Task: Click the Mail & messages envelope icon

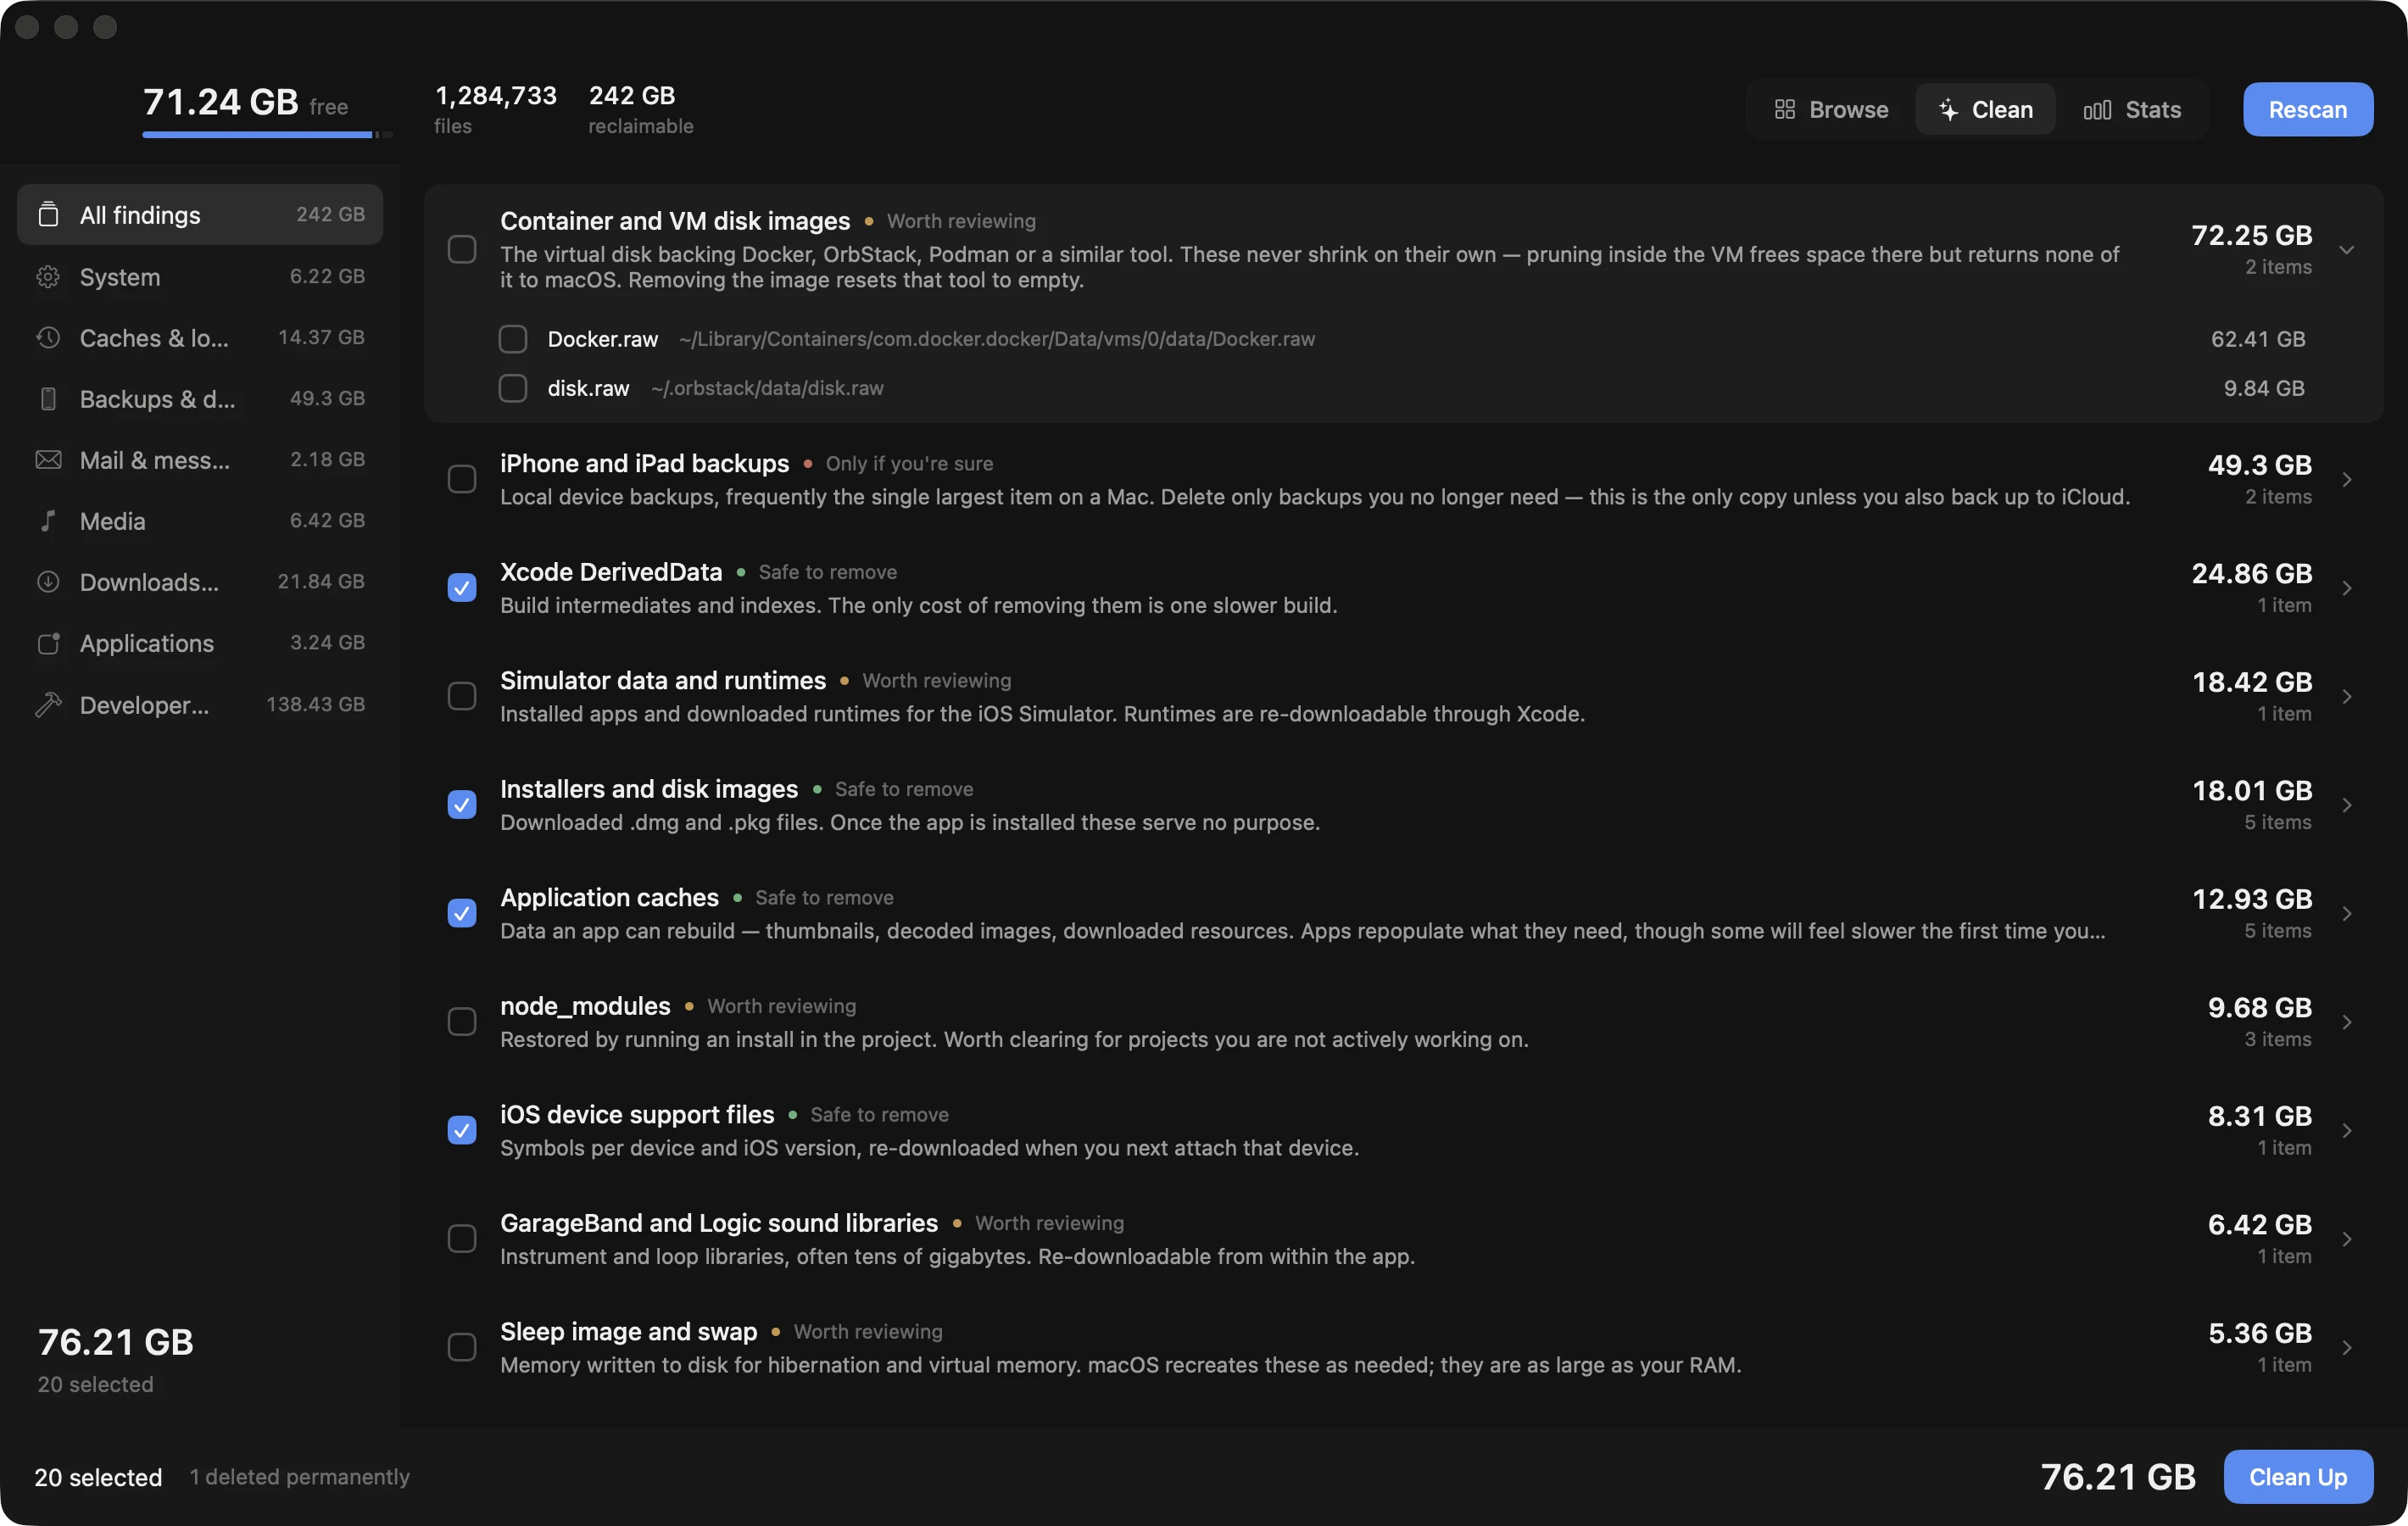Action: point(48,460)
